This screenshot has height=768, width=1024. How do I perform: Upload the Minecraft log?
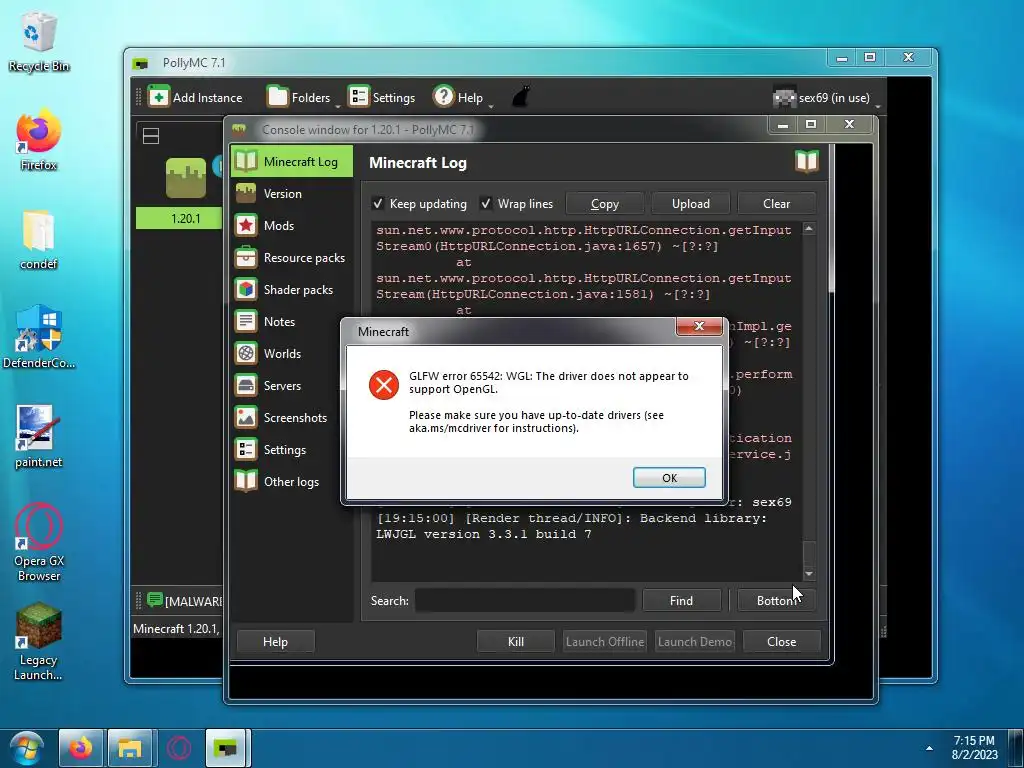coord(690,204)
